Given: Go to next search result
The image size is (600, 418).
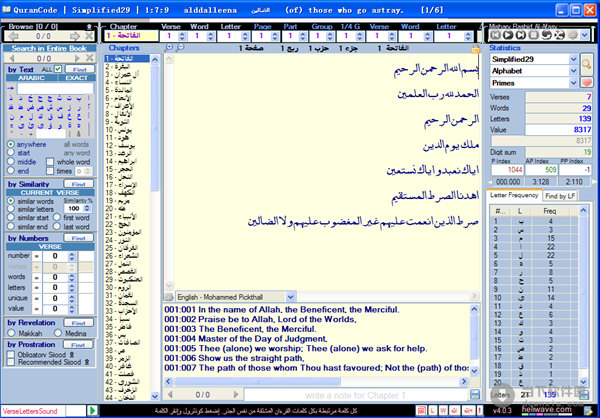Looking at the screenshot, I should pos(77,58).
